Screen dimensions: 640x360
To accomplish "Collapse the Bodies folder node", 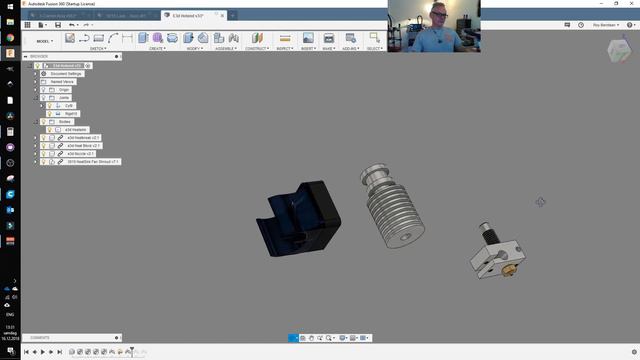I will tap(36, 122).
